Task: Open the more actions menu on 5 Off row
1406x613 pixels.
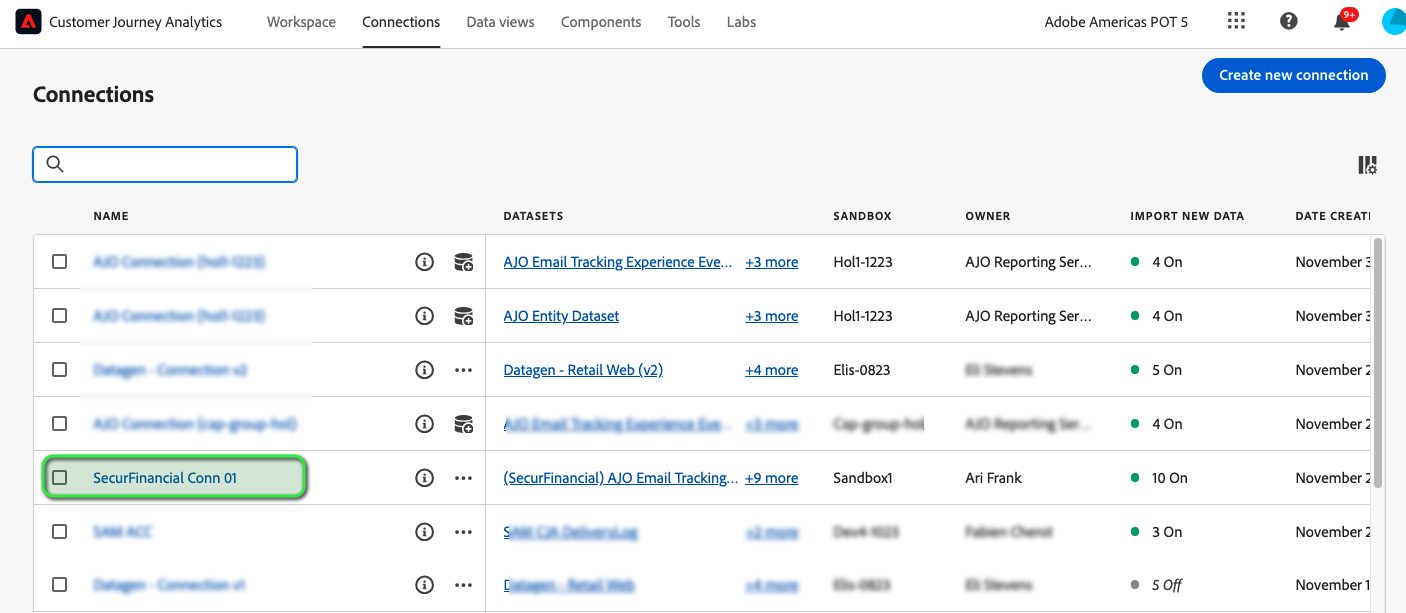Action: pyautogui.click(x=463, y=585)
